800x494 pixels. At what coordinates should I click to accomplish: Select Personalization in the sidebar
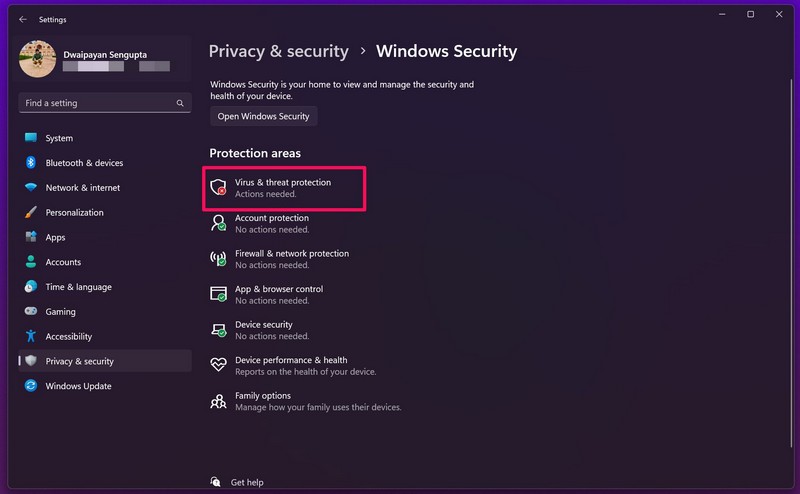[74, 212]
